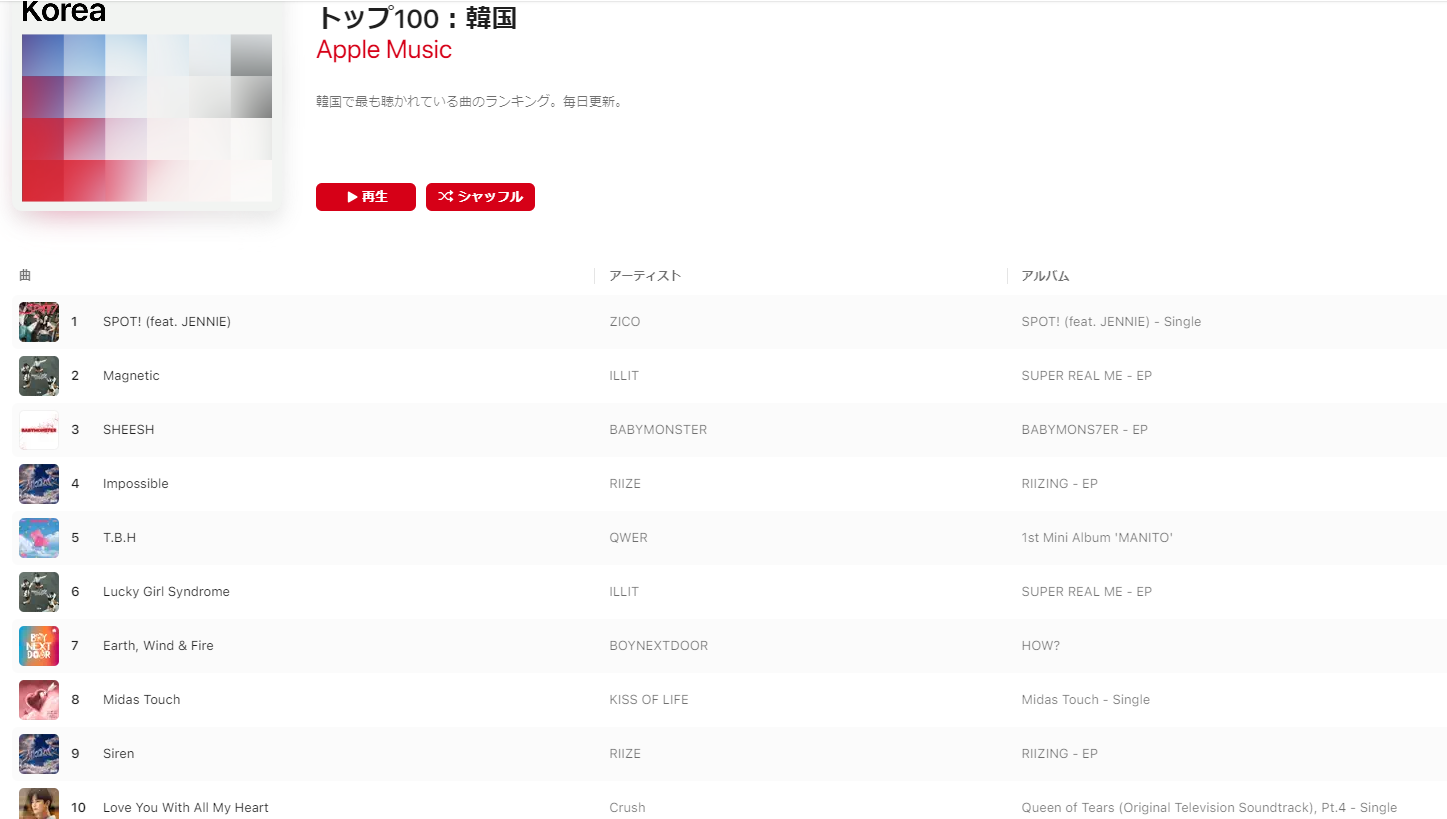Open the Top 100 Korea playlist artwork
This screenshot has width=1447, height=819.
[x=147, y=105]
